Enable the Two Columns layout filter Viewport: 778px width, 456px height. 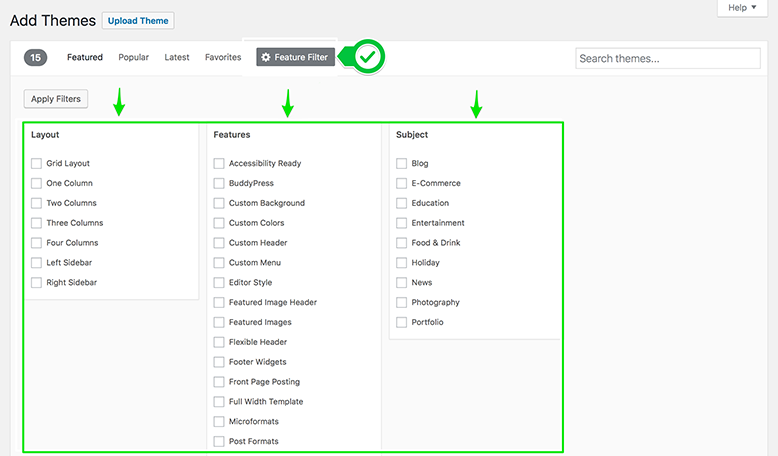pyautogui.click(x=36, y=203)
